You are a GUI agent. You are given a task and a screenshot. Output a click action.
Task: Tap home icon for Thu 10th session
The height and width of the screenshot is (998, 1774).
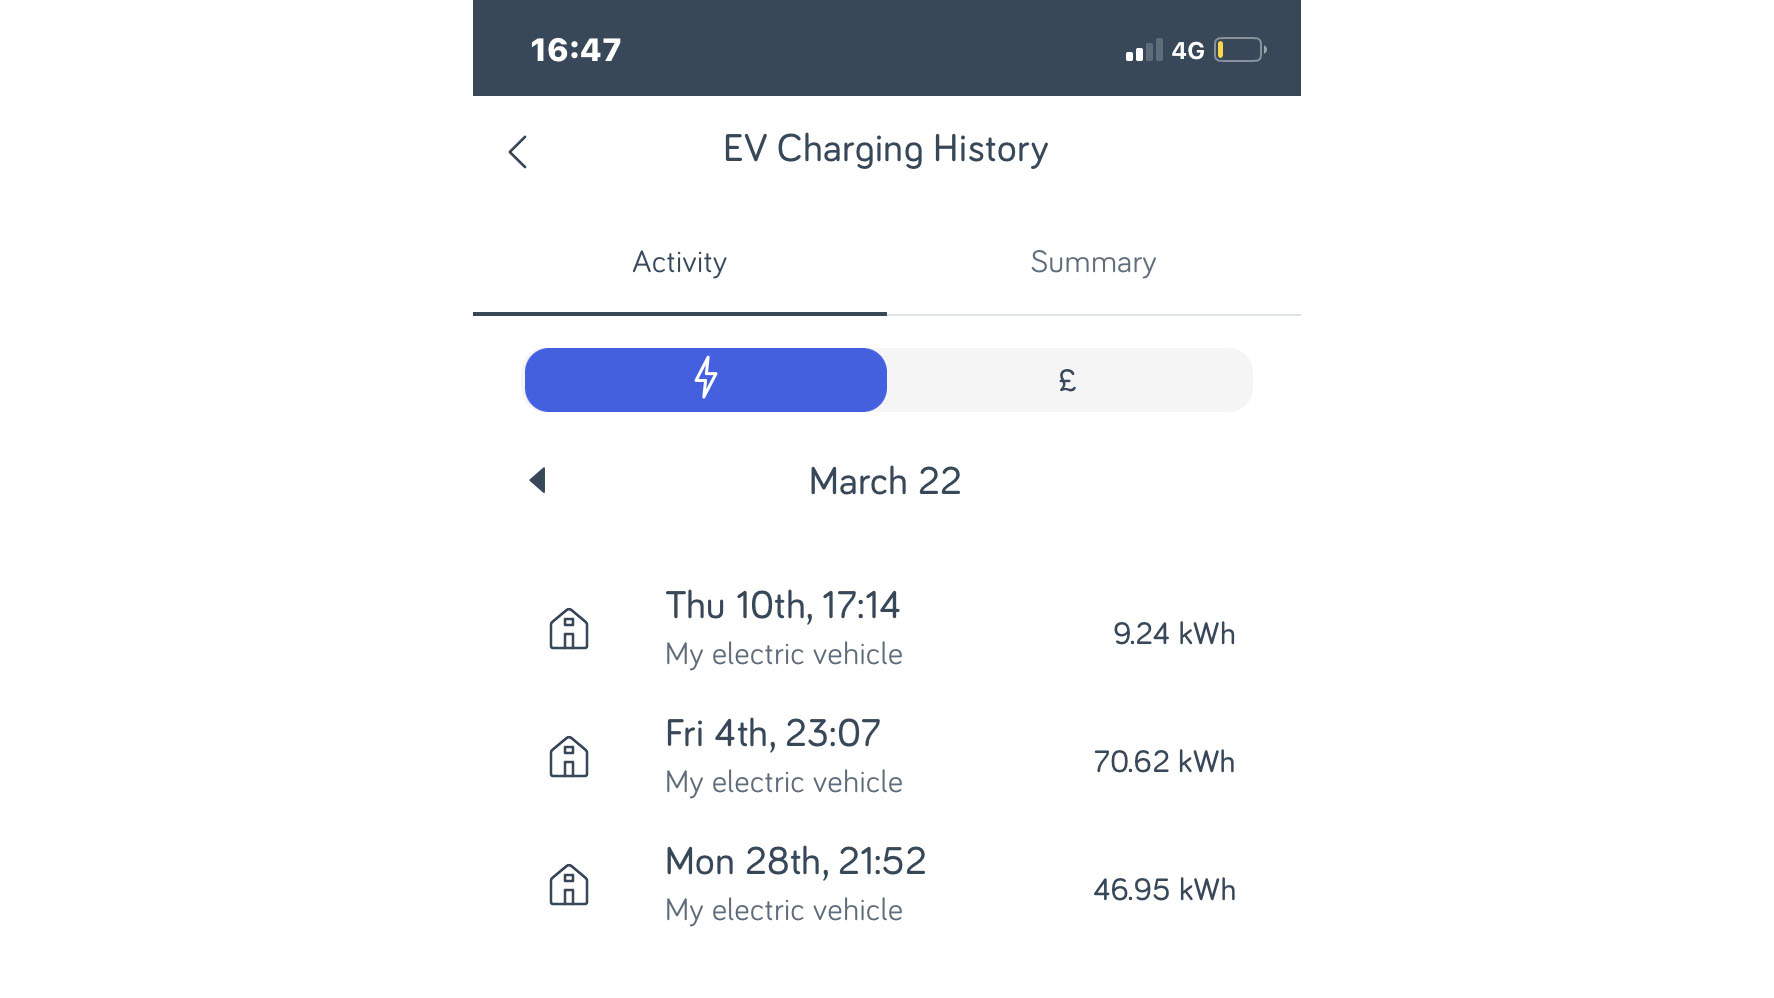click(x=569, y=630)
